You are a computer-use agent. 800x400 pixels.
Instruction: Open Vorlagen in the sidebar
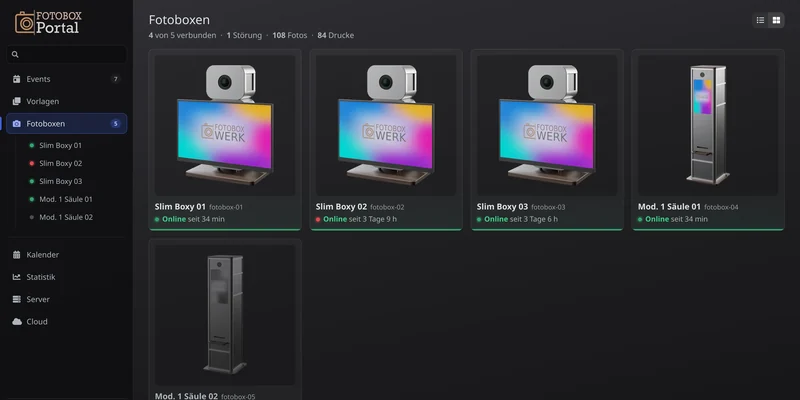coord(66,102)
